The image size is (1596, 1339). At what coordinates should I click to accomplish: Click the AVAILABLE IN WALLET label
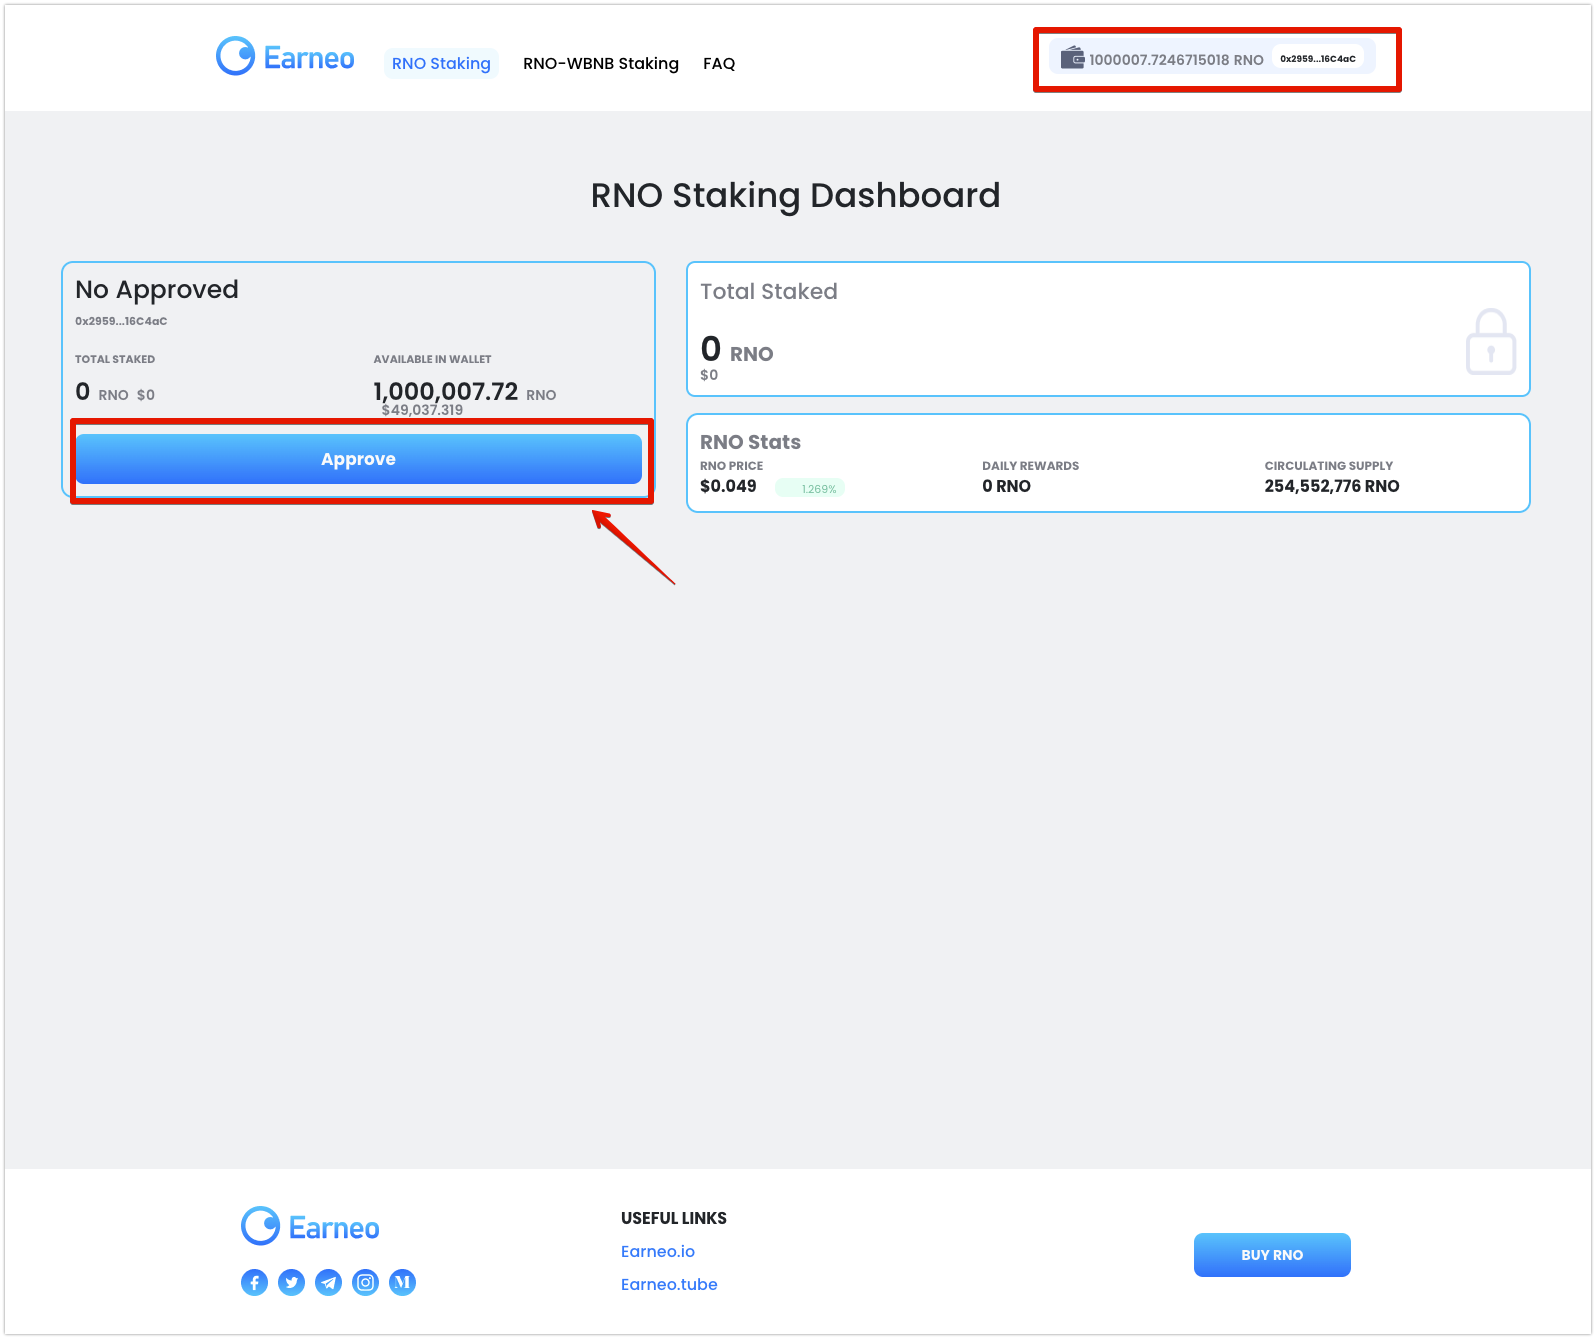click(433, 359)
